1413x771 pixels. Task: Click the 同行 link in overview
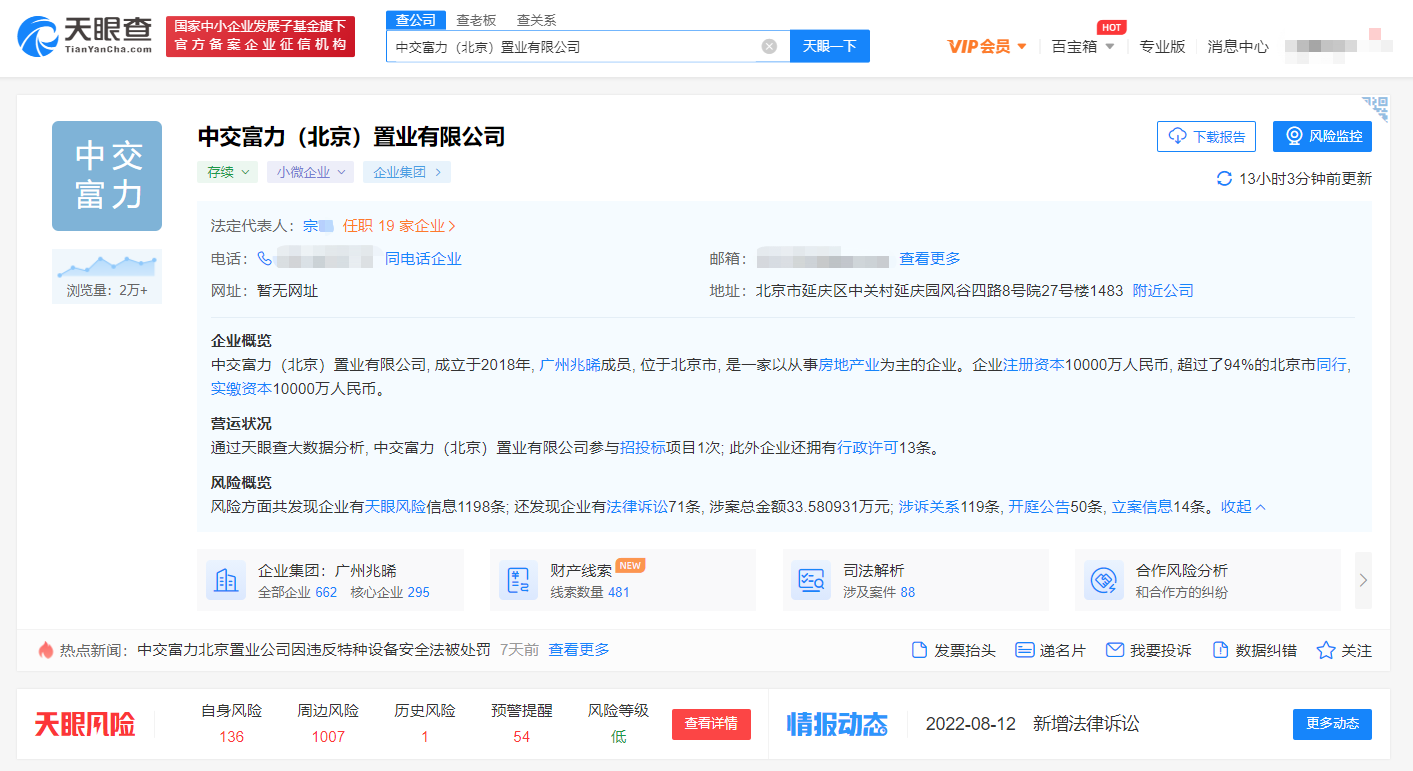1332,364
